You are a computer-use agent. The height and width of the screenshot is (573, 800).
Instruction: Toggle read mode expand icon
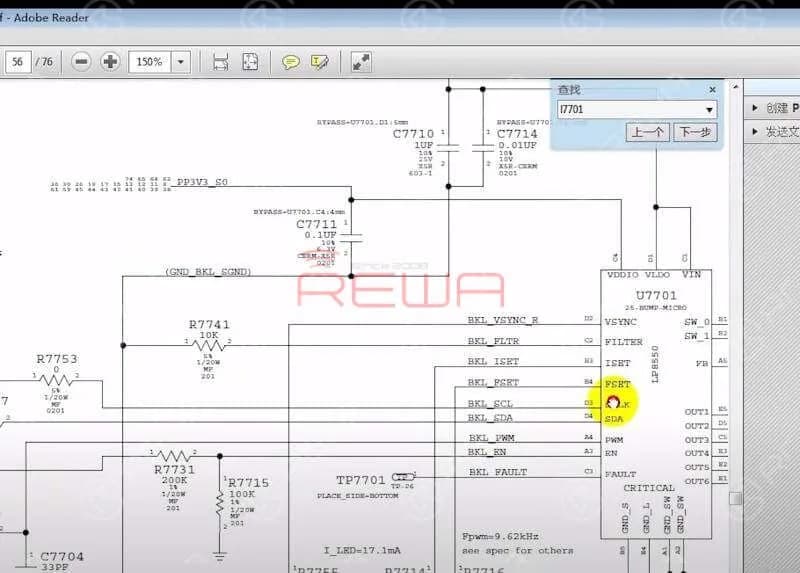(x=361, y=62)
